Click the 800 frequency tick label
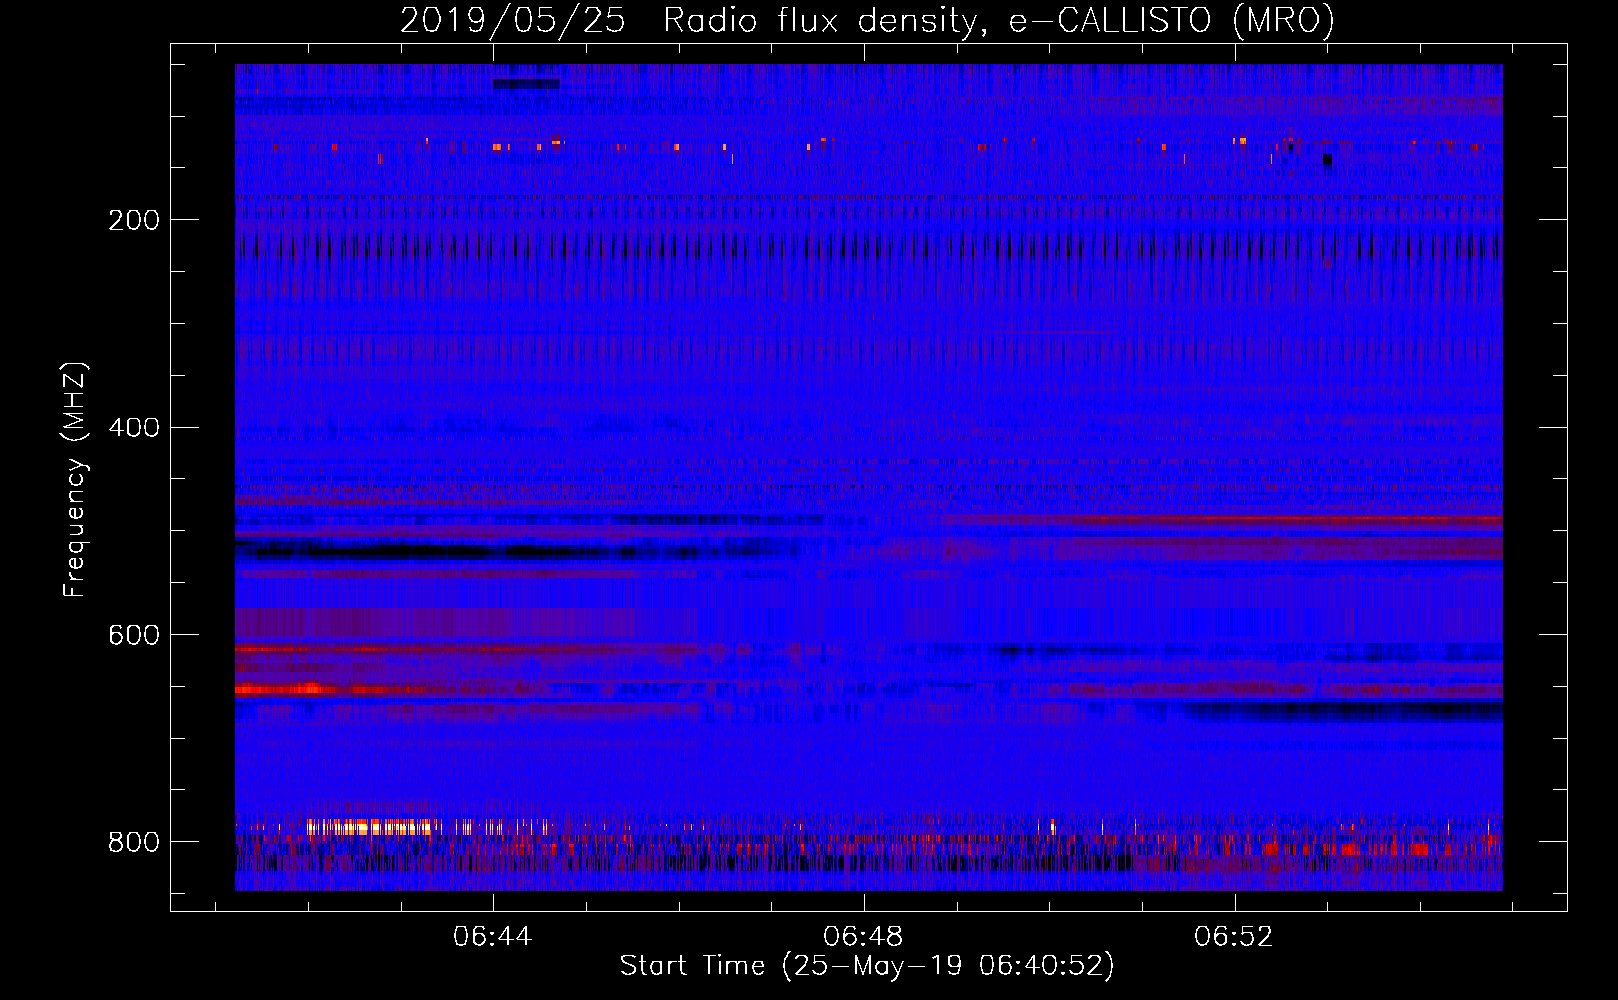Viewport: 1618px width, 1000px height. (x=134, y=842)
